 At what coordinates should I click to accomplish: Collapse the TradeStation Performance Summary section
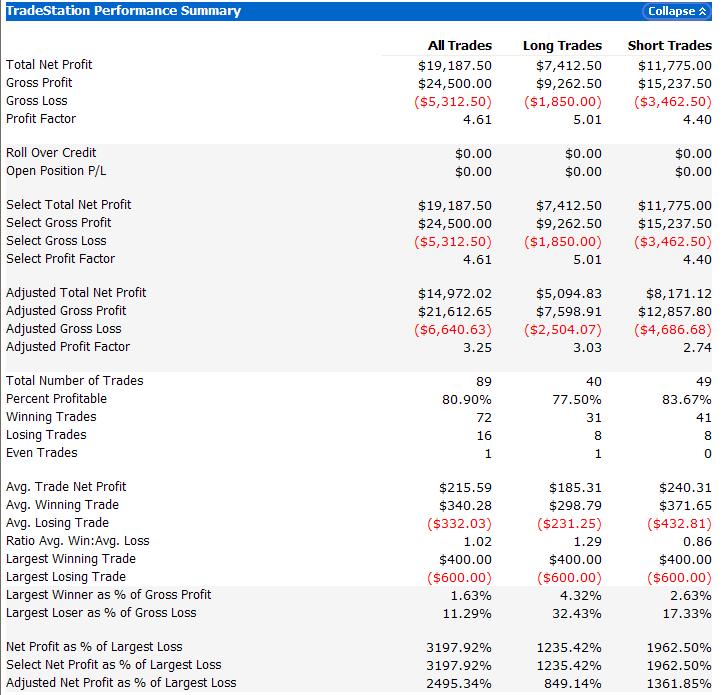click(x=676, y=11)
